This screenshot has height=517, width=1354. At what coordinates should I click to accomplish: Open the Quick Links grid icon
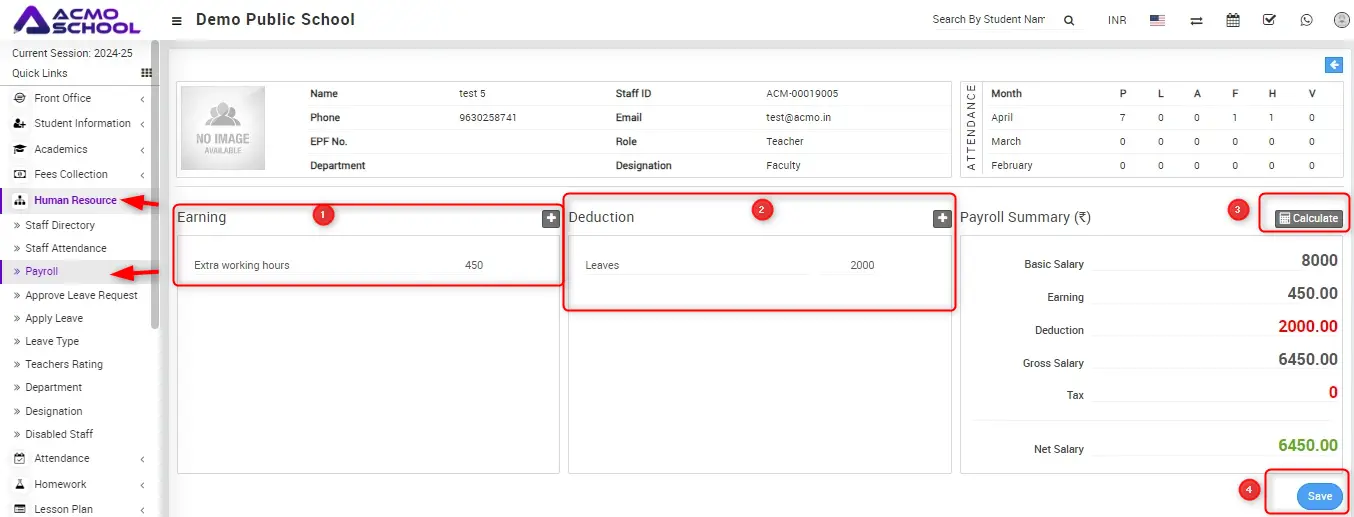tap(146, 73)
